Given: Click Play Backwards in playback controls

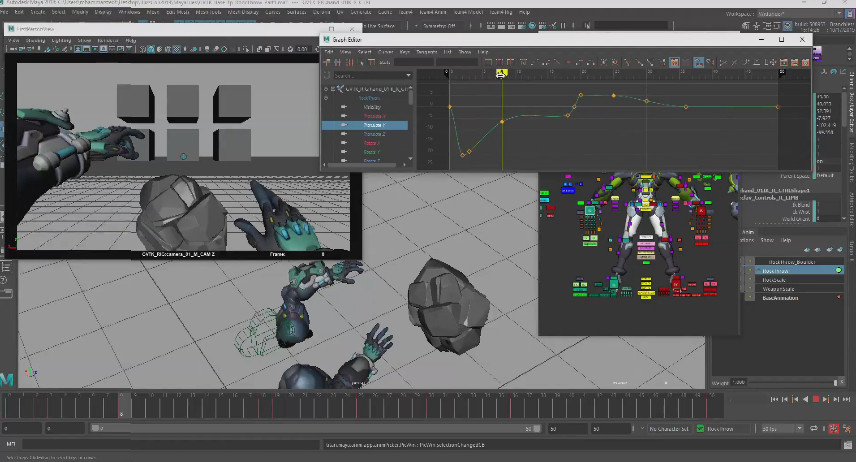Looking at the screenshot, I should 805,399.
